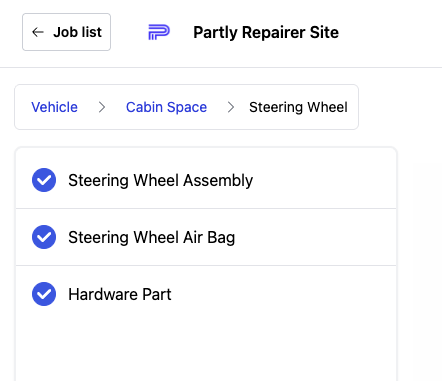Select the Steering Wheel breadcrumb item
442x381 pixels.
298,107
